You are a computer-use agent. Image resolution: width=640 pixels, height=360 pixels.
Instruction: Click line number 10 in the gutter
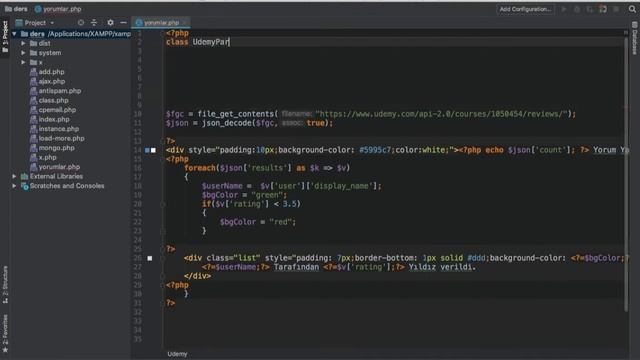click(138, 114)
